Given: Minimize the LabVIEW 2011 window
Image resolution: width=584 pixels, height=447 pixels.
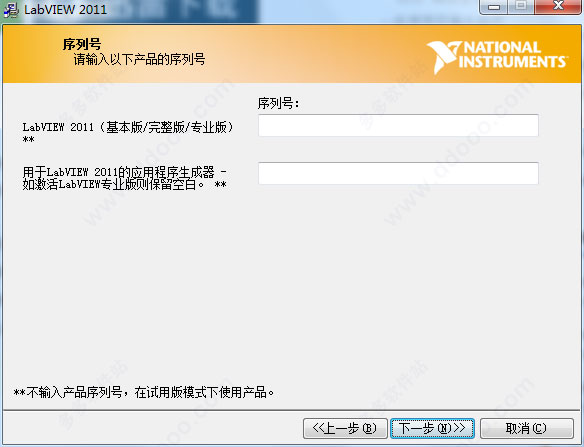Looking at the screenshot, I should (494, 7).
